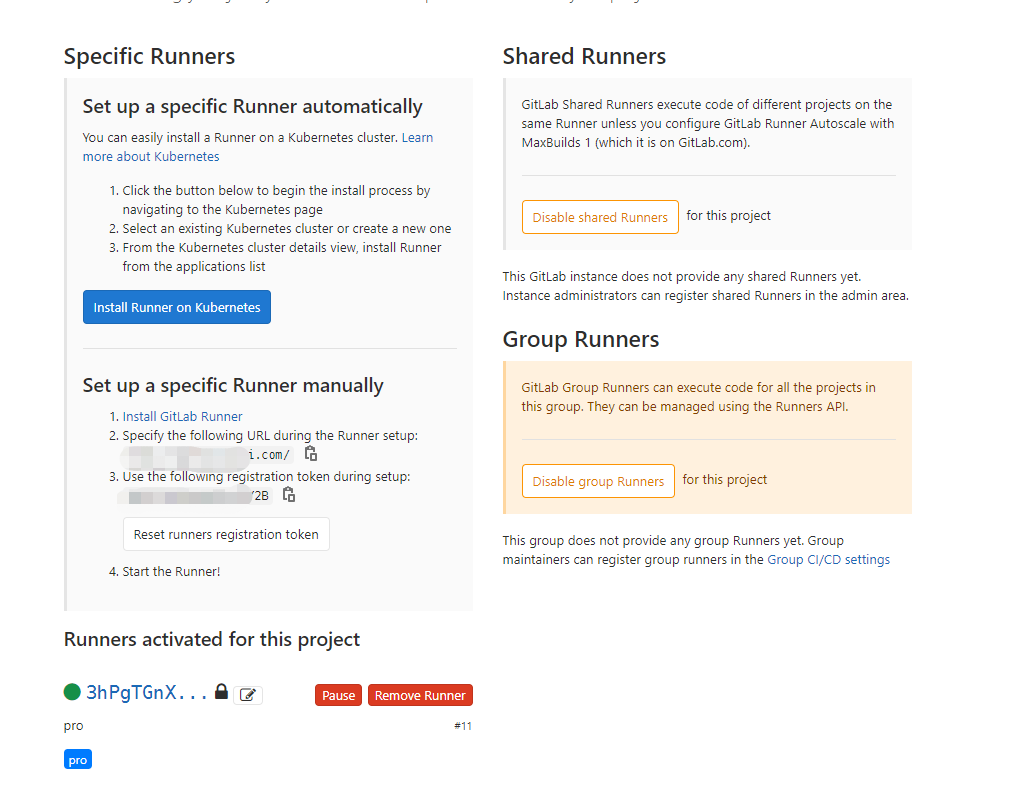Viewport: 1033px width, 807px height.
Task: Click the edit pencil icon for runner 3hPgTGnX
Action: 248,695
